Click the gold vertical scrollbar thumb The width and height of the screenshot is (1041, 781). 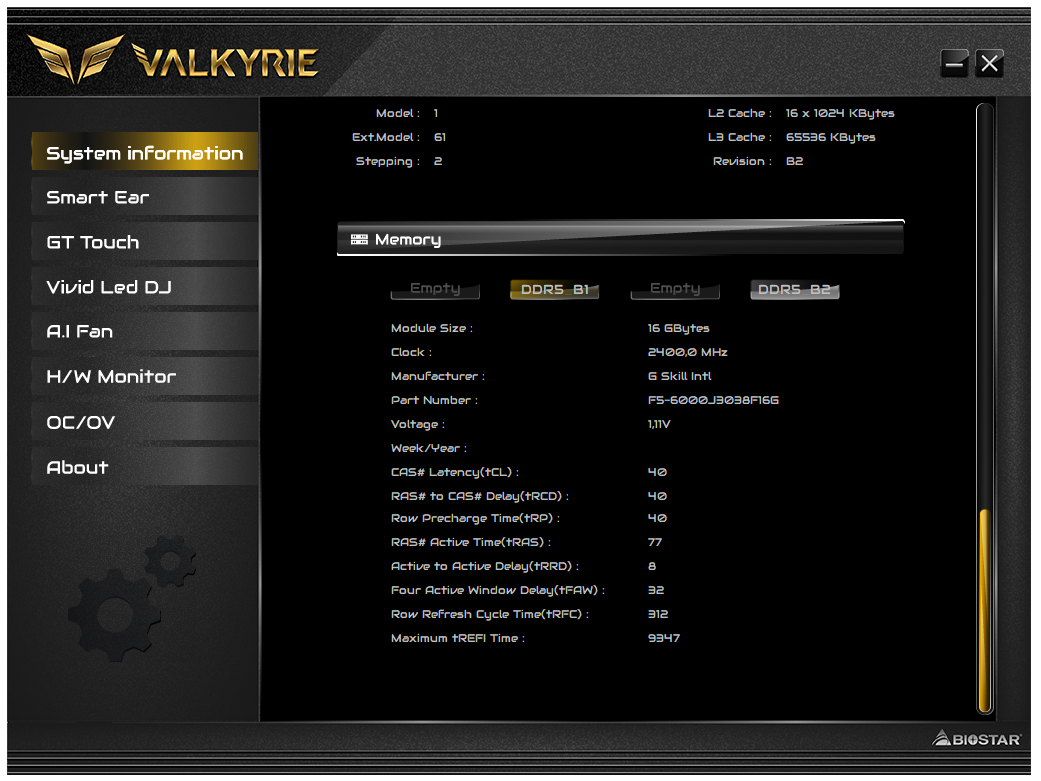985,610
